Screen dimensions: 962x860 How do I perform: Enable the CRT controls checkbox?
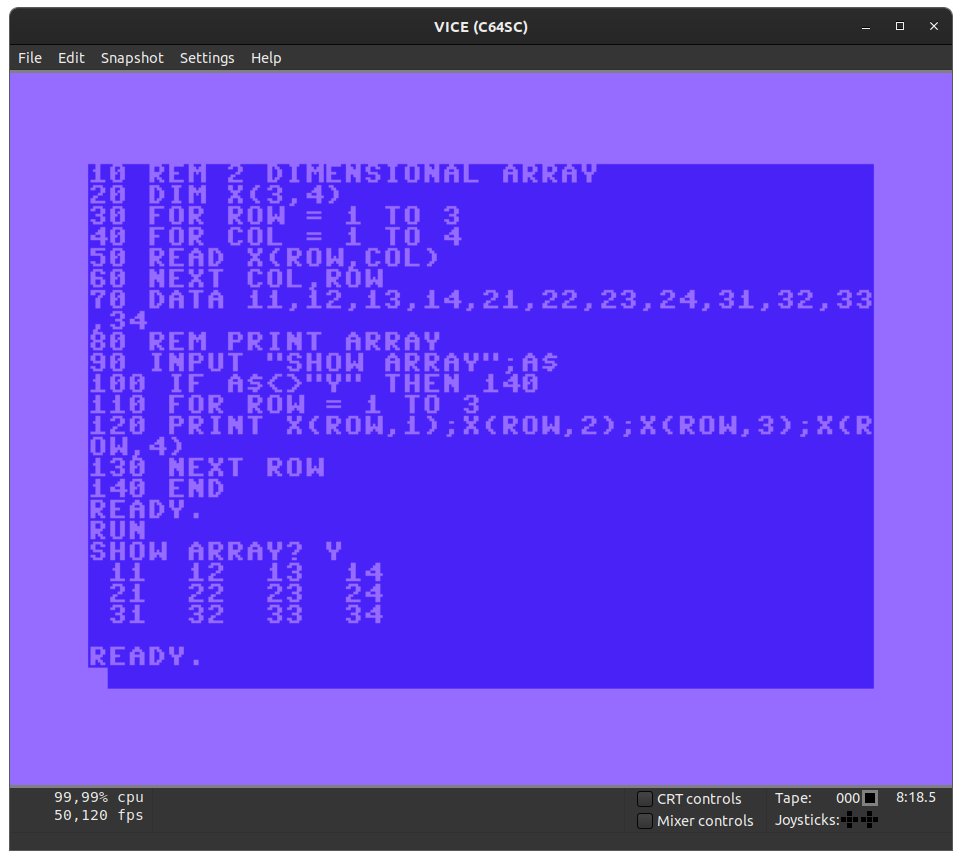coord(644,799)
